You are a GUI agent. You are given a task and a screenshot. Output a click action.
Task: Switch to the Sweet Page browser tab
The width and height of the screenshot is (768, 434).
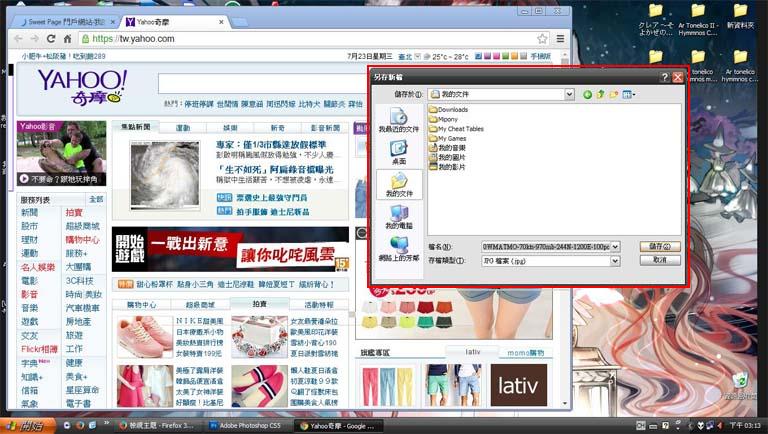[66, 22]
